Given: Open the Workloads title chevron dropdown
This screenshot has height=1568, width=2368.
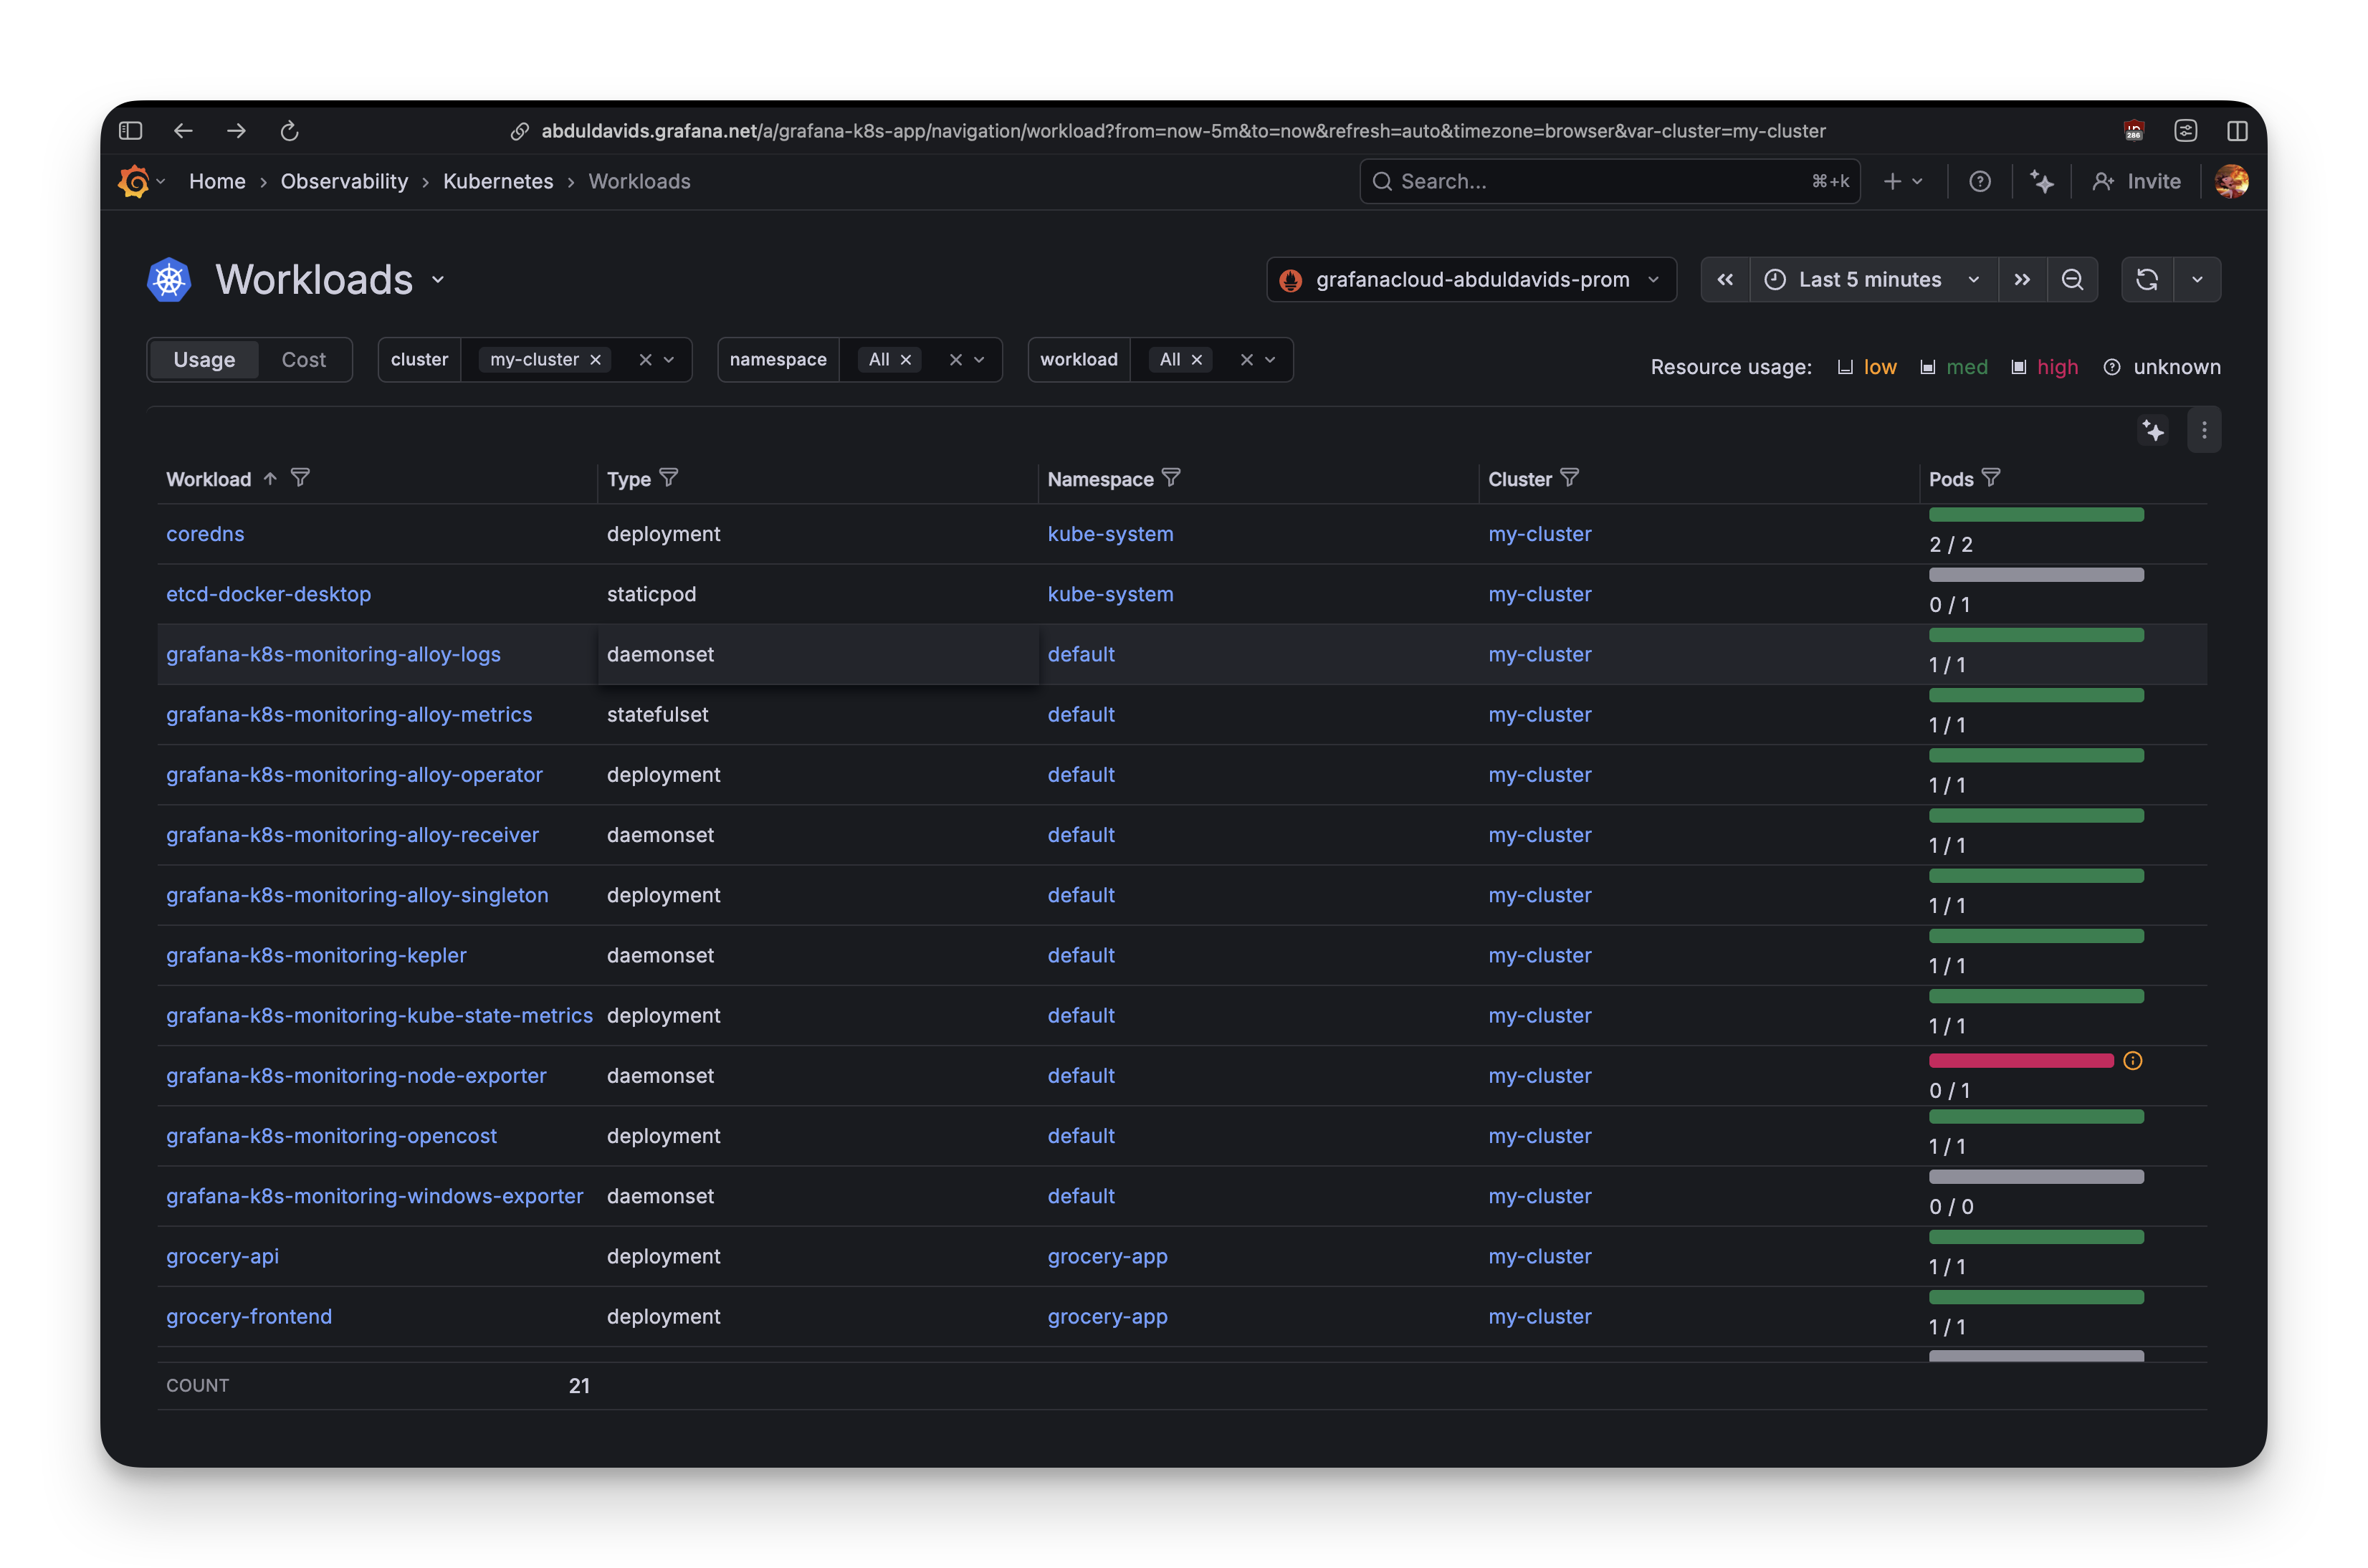Looking at the screenshot, I should coord(438,280).
